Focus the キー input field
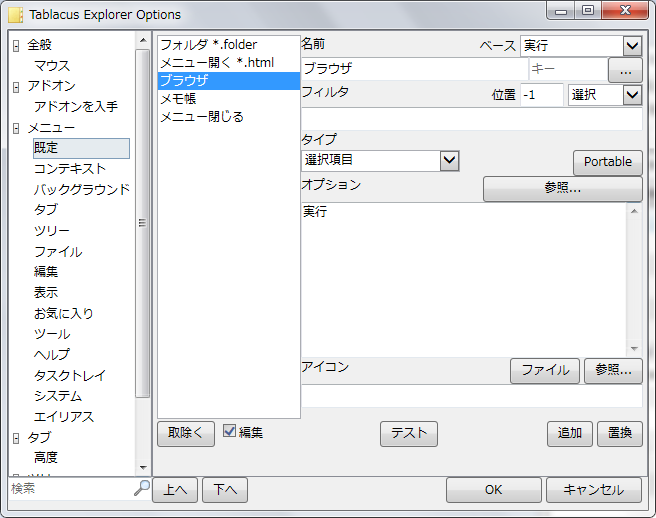The image size is (656, 518). point(568,69)
